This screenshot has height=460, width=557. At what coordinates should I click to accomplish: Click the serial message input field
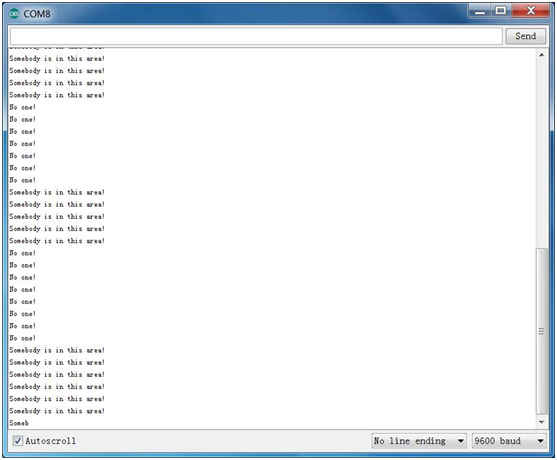(256, 36)
